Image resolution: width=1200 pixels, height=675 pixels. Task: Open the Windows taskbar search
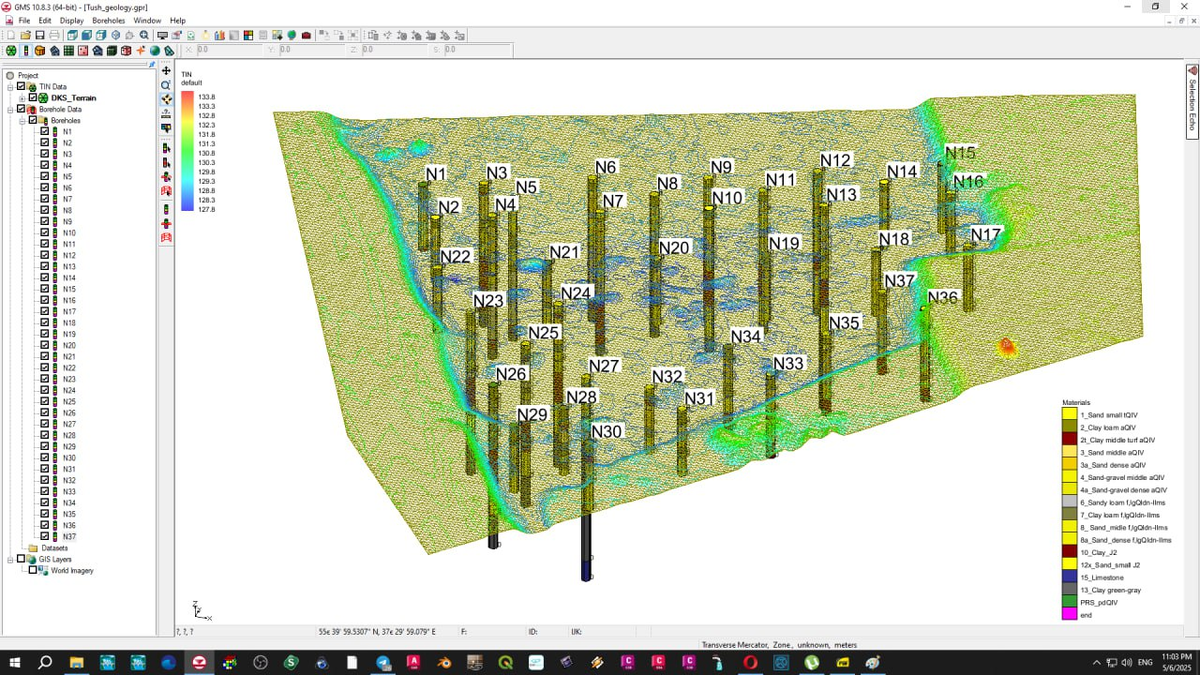pyautogui.click(x=45, y=662)
